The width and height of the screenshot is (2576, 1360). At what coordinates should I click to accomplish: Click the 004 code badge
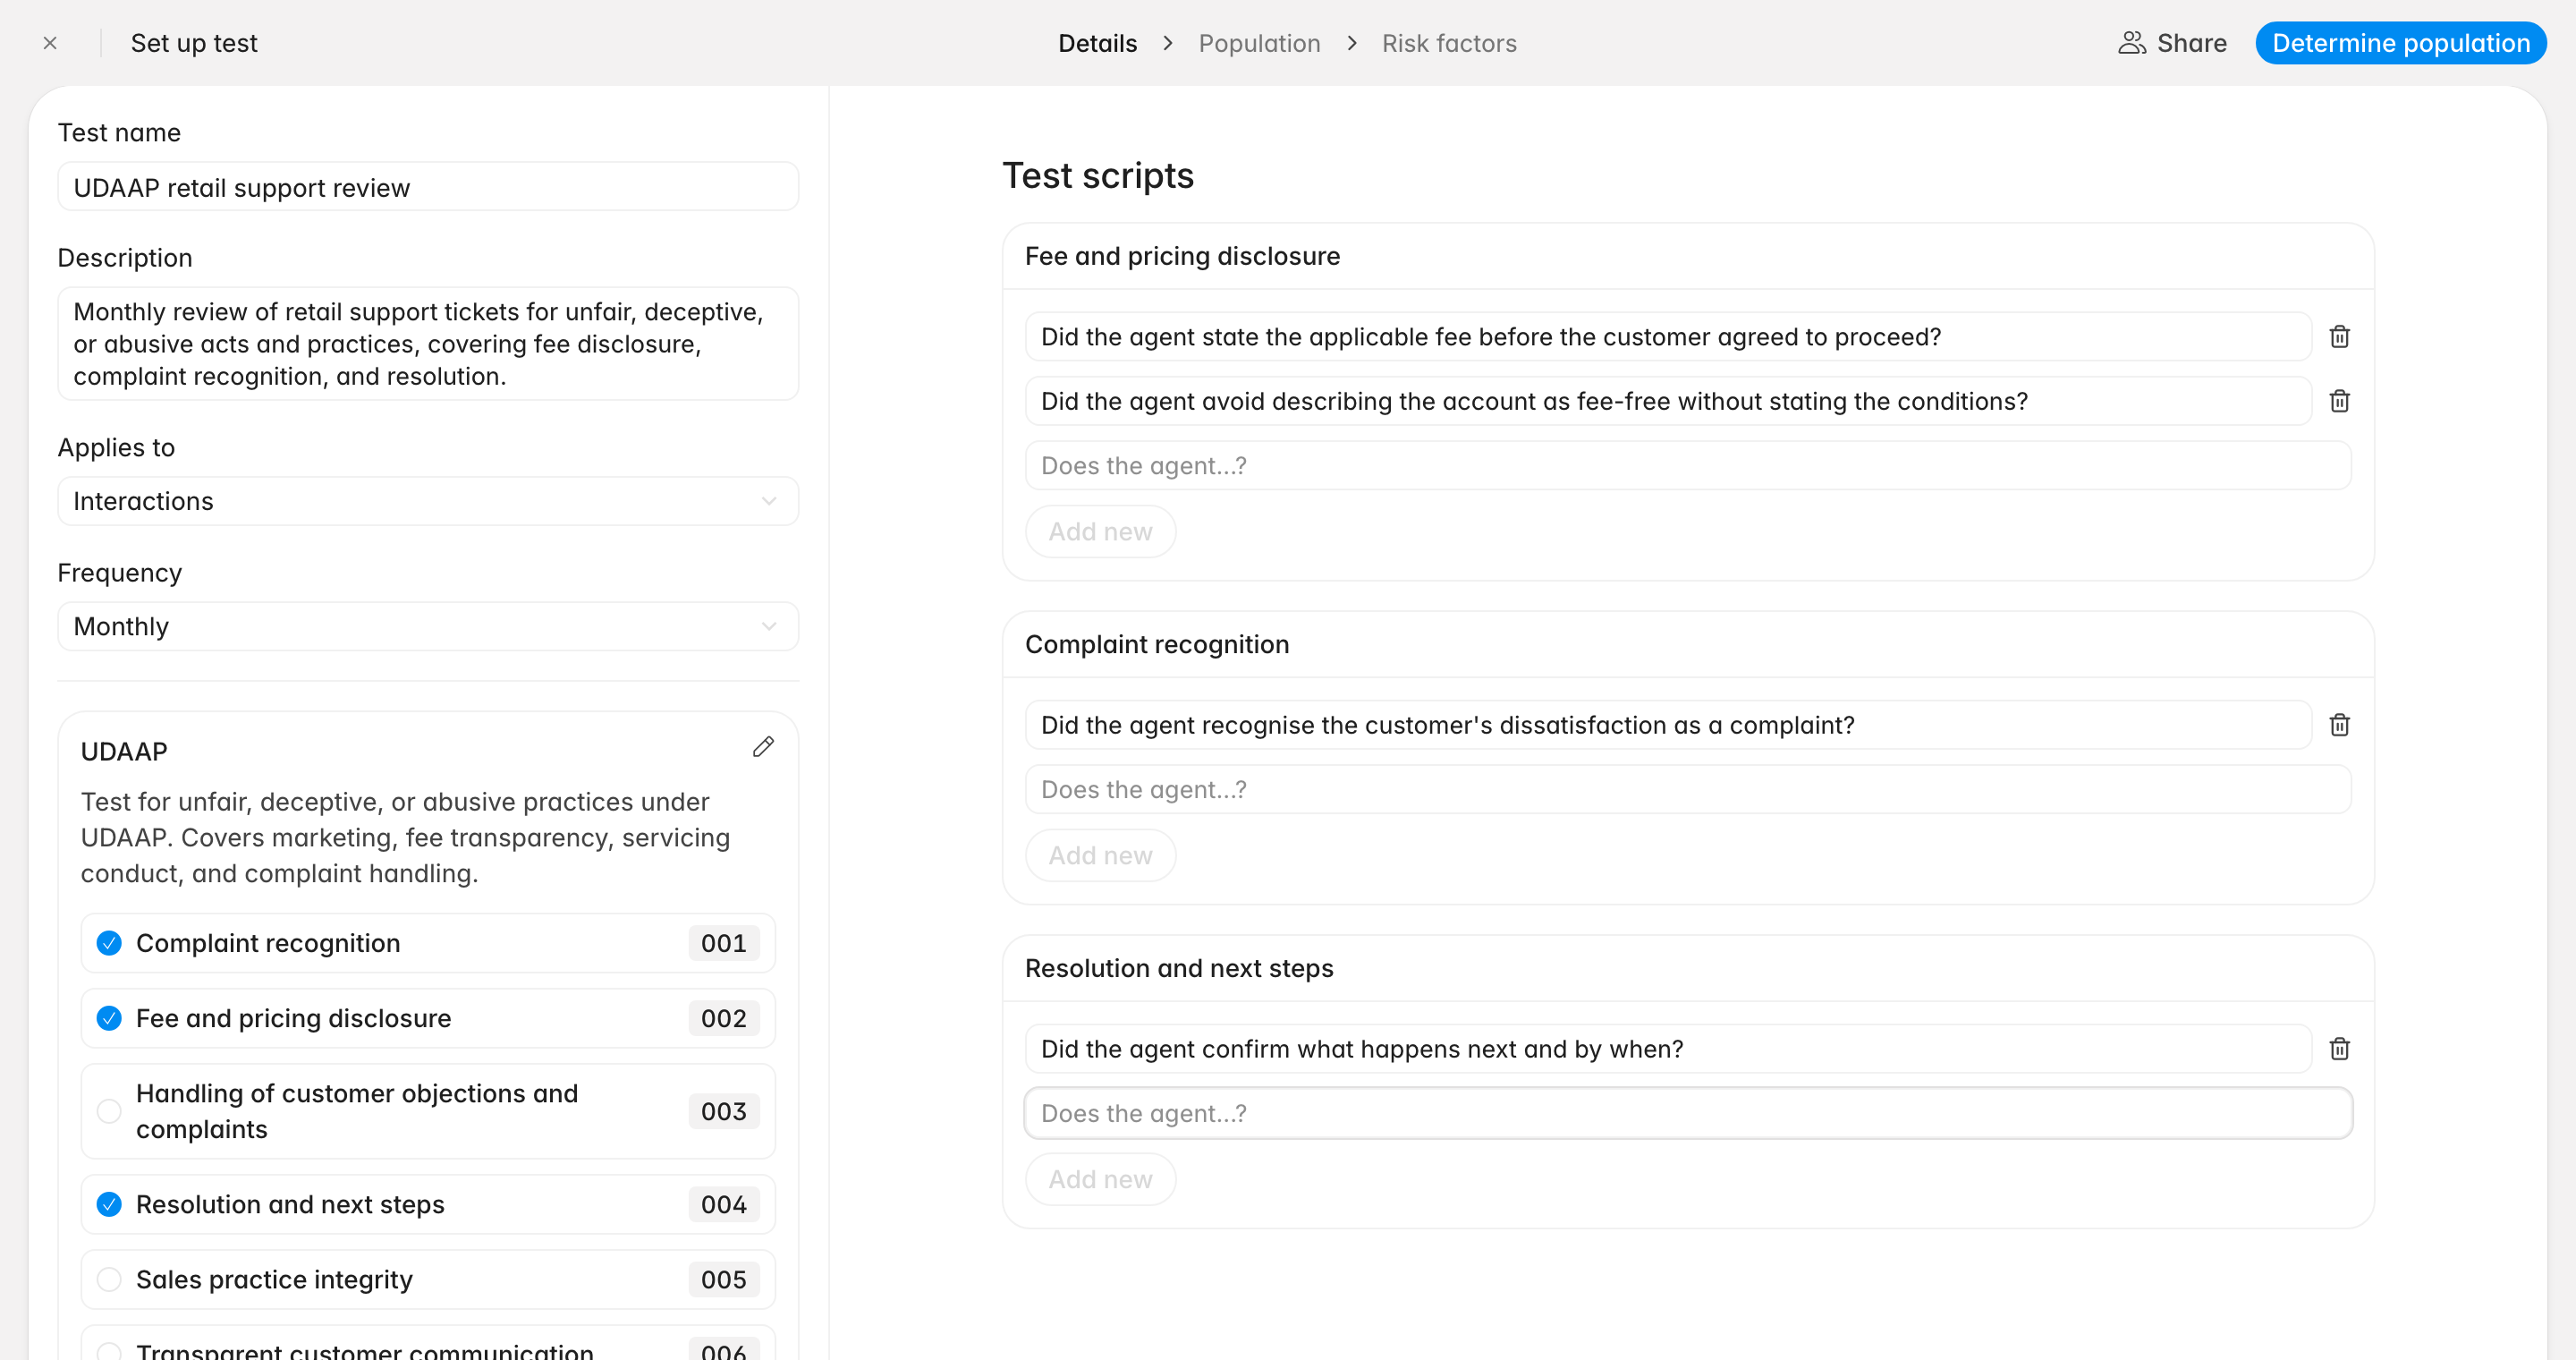(723, 1204)
